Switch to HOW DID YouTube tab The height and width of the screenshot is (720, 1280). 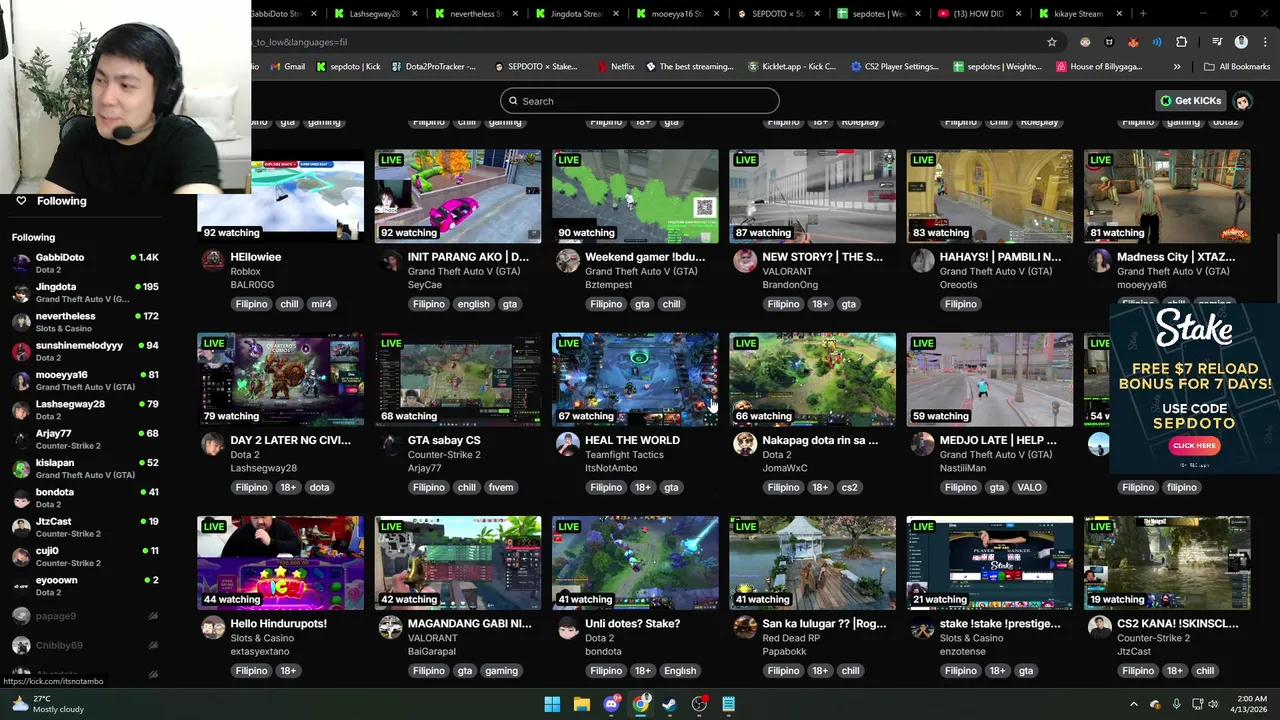tap(978, 14)
